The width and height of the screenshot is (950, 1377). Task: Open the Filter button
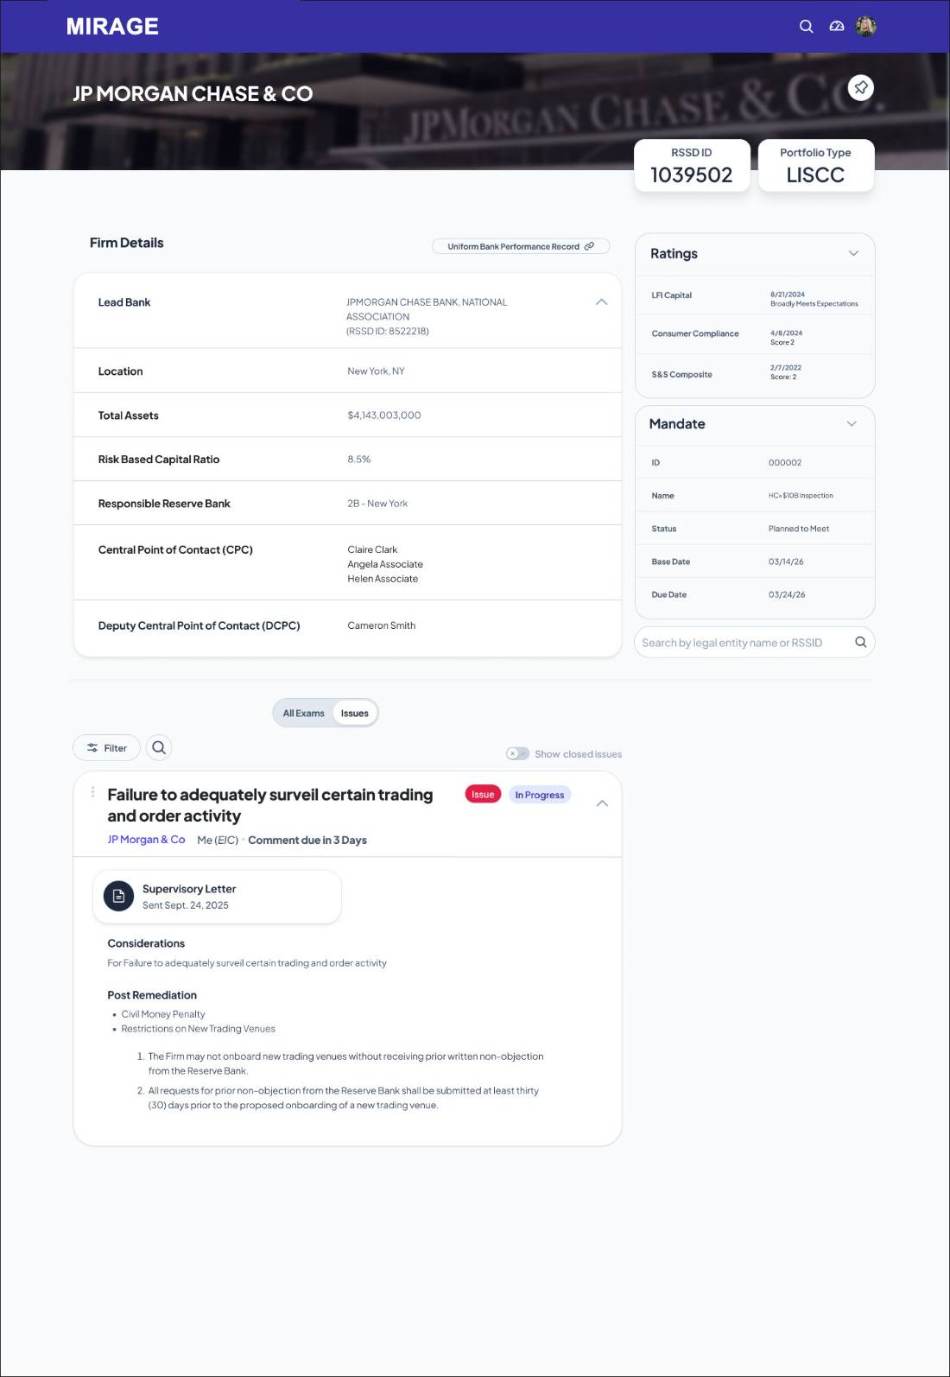point(107,748)
